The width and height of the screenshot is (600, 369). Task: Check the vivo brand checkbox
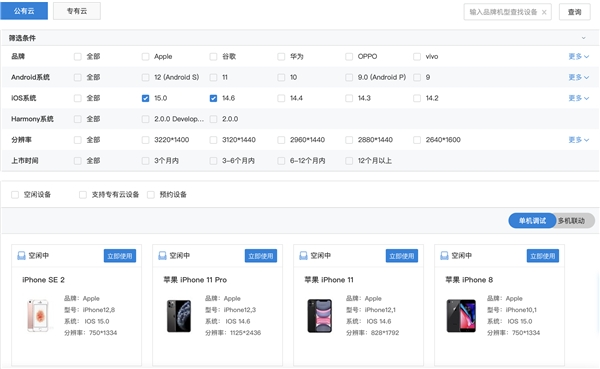417,57
